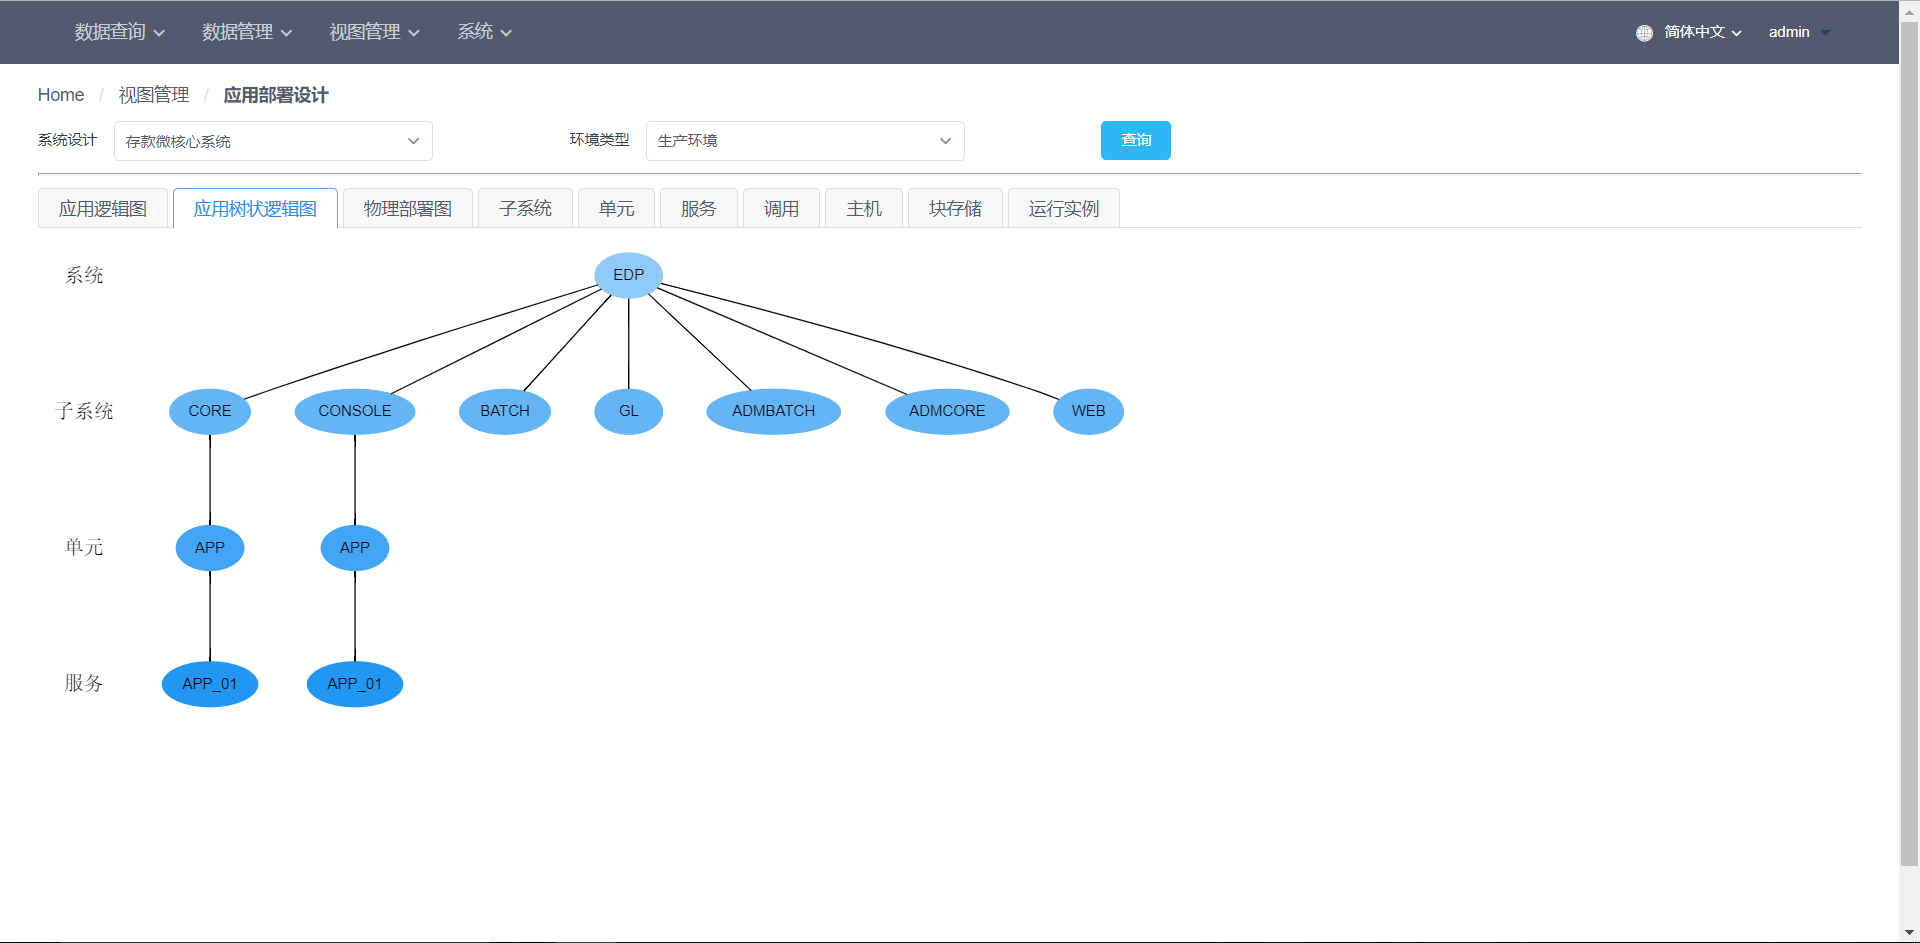The height and width of the screenshot is (943, 1920).
Task: Select the ADMCORE subsystem node
Action: [947, 411]
